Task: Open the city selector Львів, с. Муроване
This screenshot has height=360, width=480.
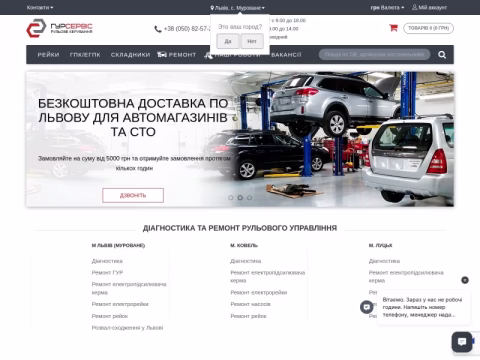Action: click(x=238, y=8)
